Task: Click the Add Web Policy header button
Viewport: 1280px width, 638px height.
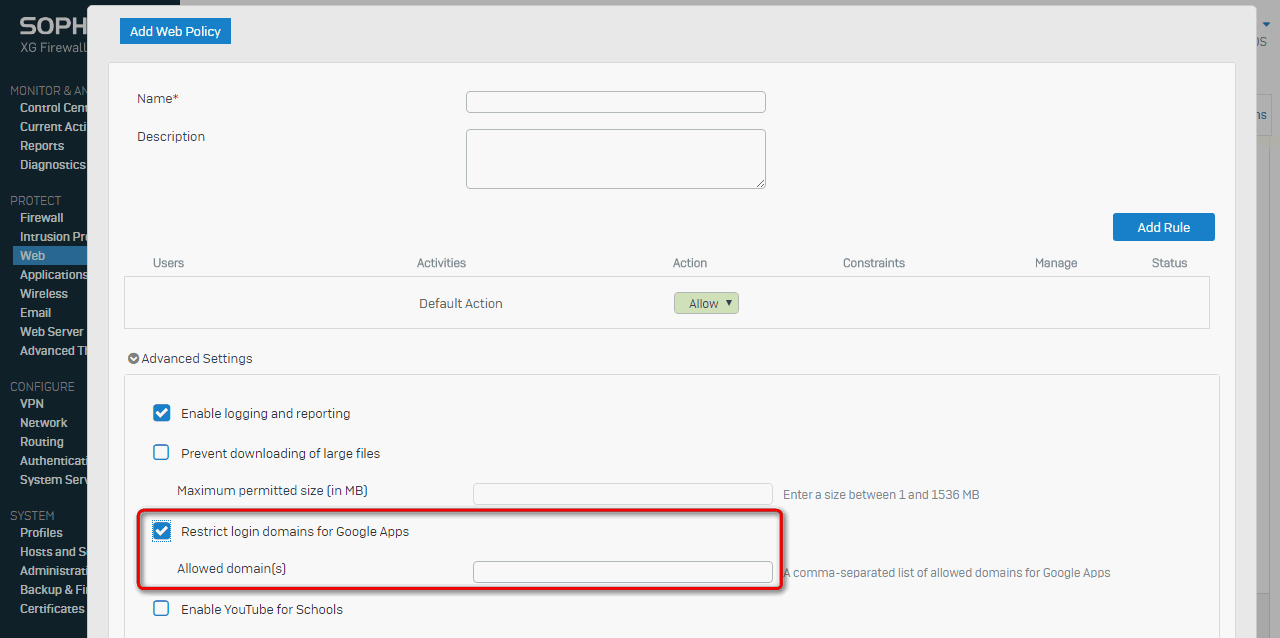Action: (175, 31)
